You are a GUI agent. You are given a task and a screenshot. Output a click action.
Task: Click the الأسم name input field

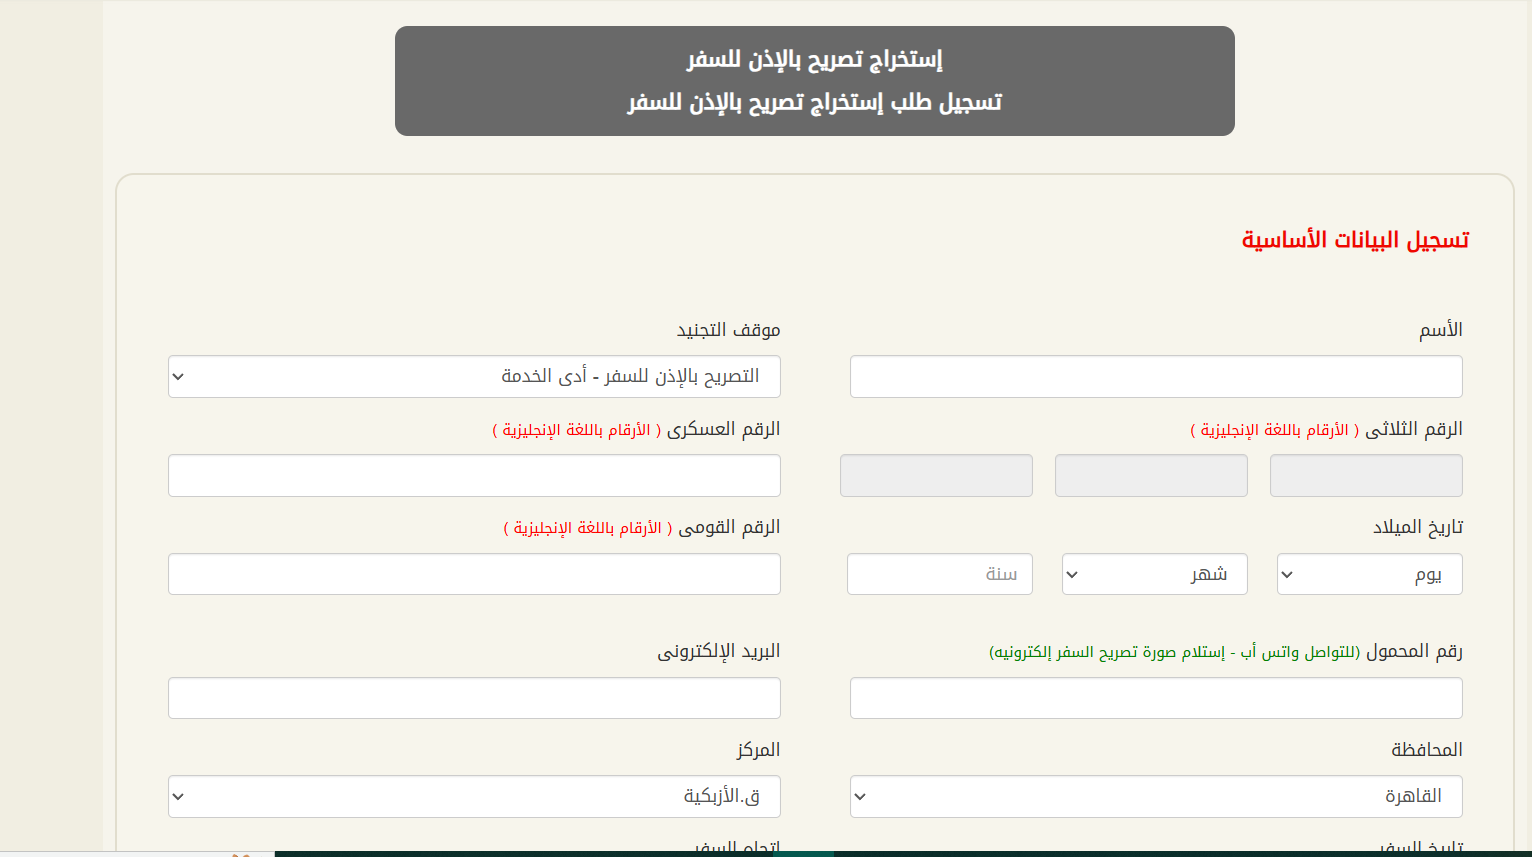tap(1156, 377)
